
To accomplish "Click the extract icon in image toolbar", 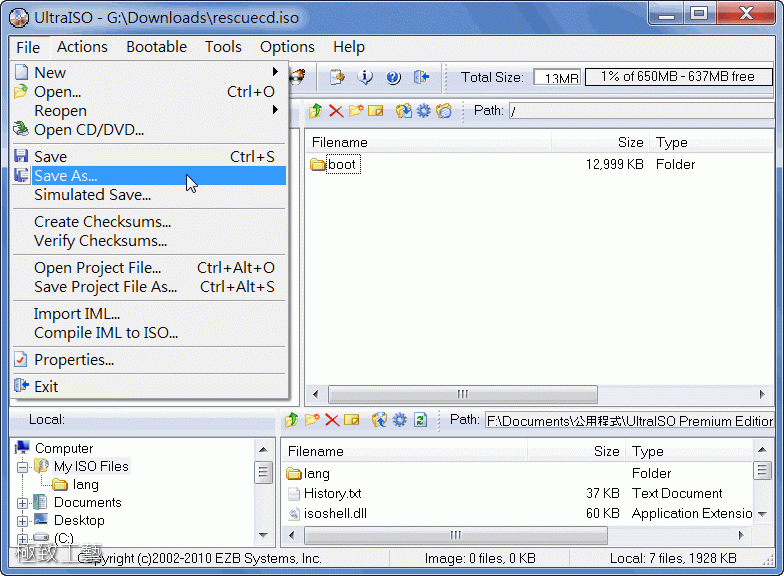I will click(404, 110).
